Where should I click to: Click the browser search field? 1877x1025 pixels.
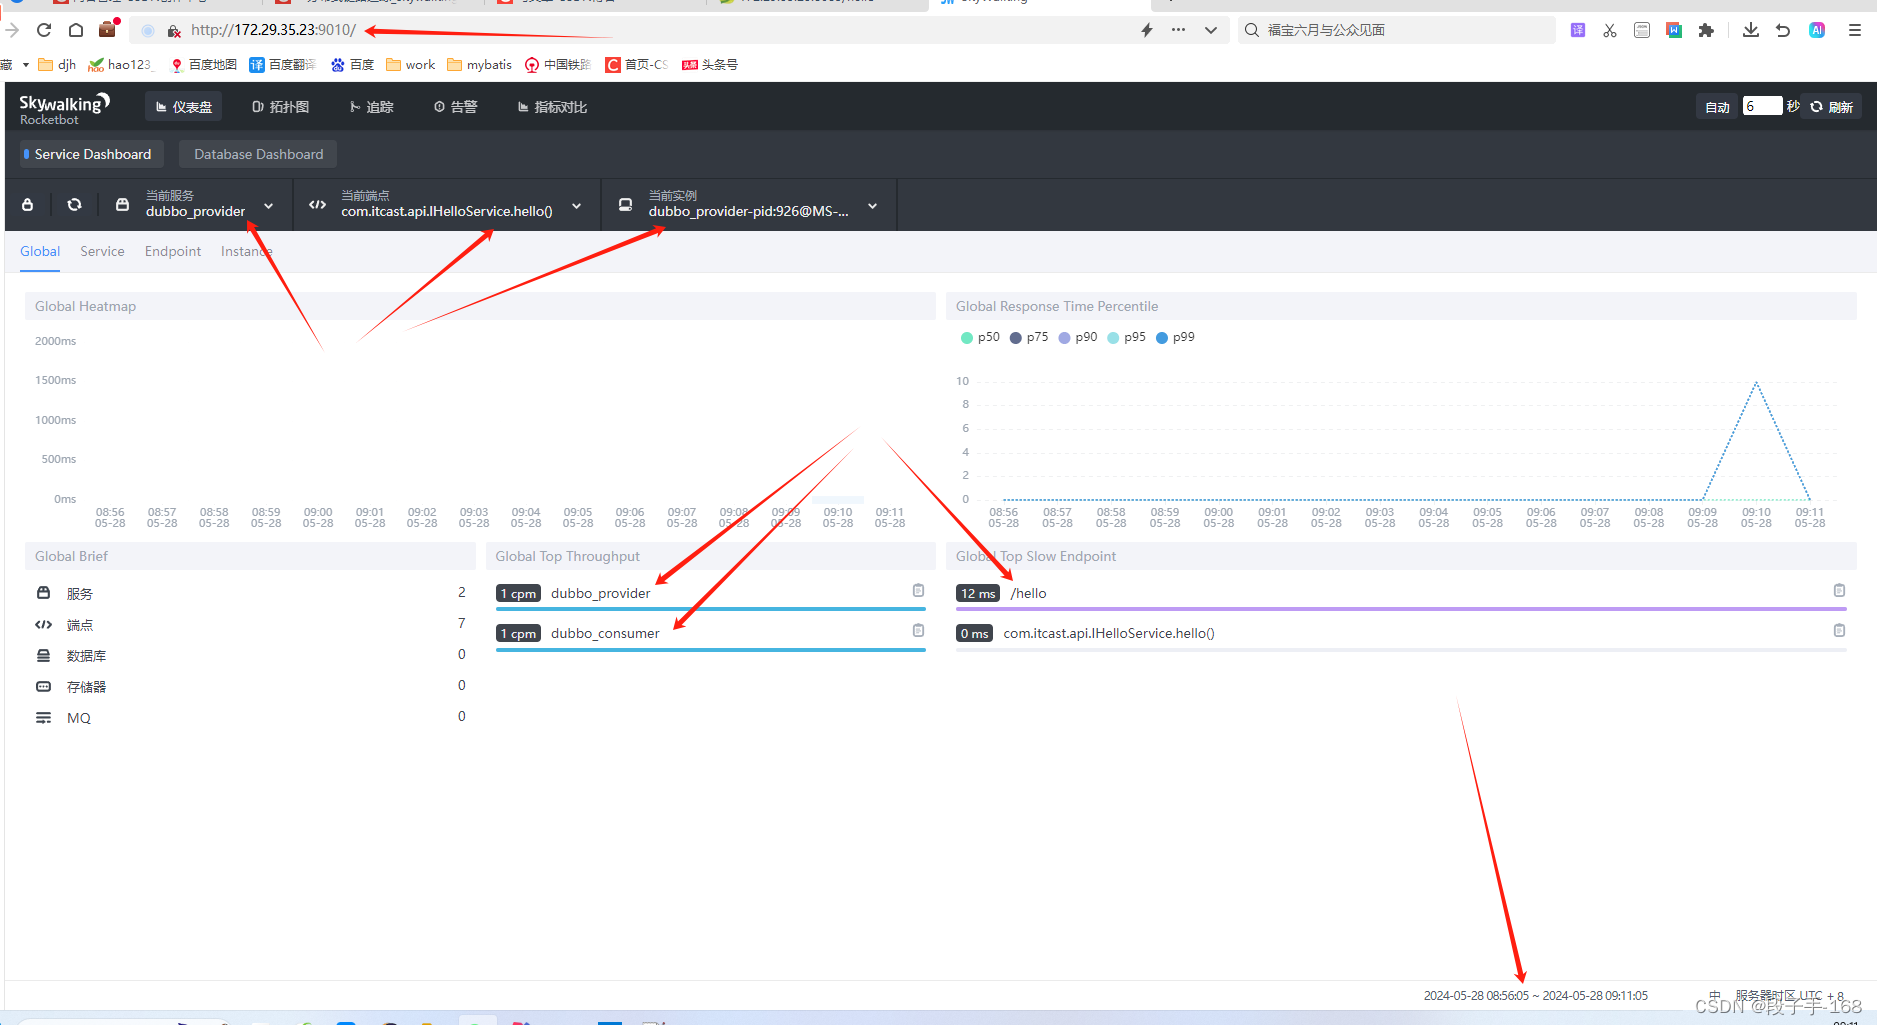click(1396, 30)
